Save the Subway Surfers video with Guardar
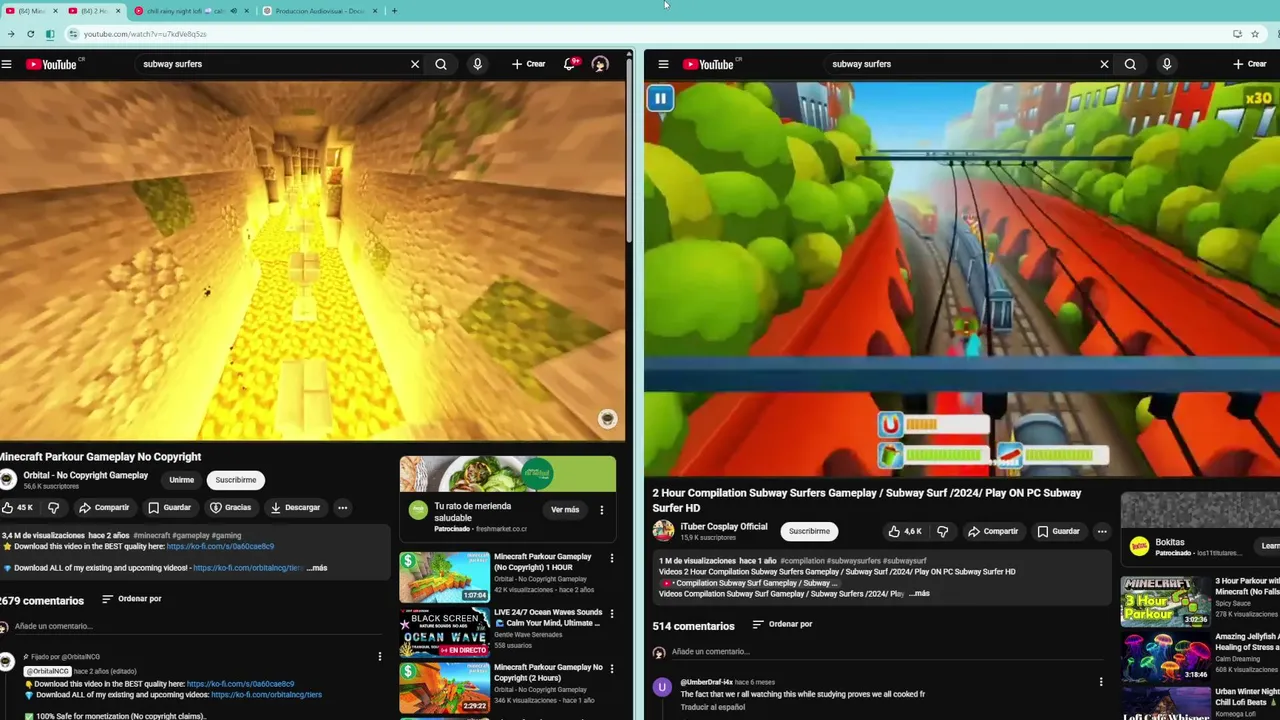Image resolution: width=1280 pixels, height=720 pixels. tap(1059, 531)
